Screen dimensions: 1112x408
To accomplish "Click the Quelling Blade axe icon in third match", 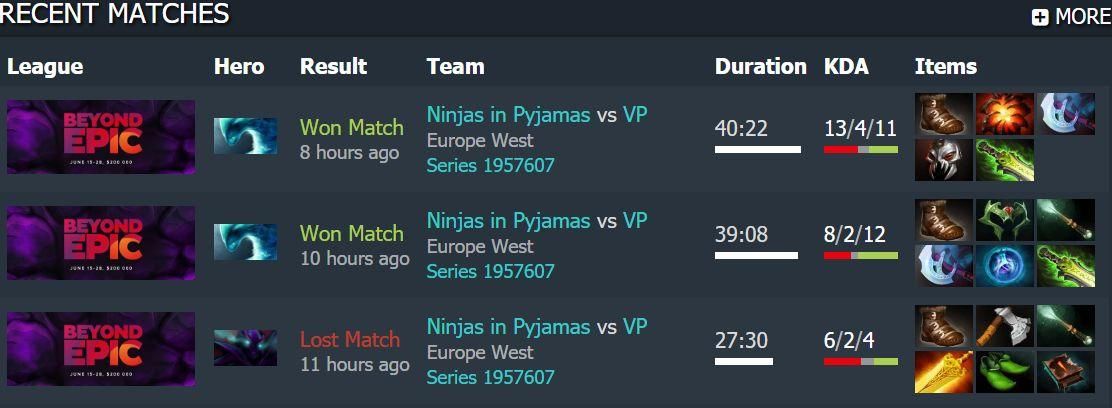I will point(1004,326).
